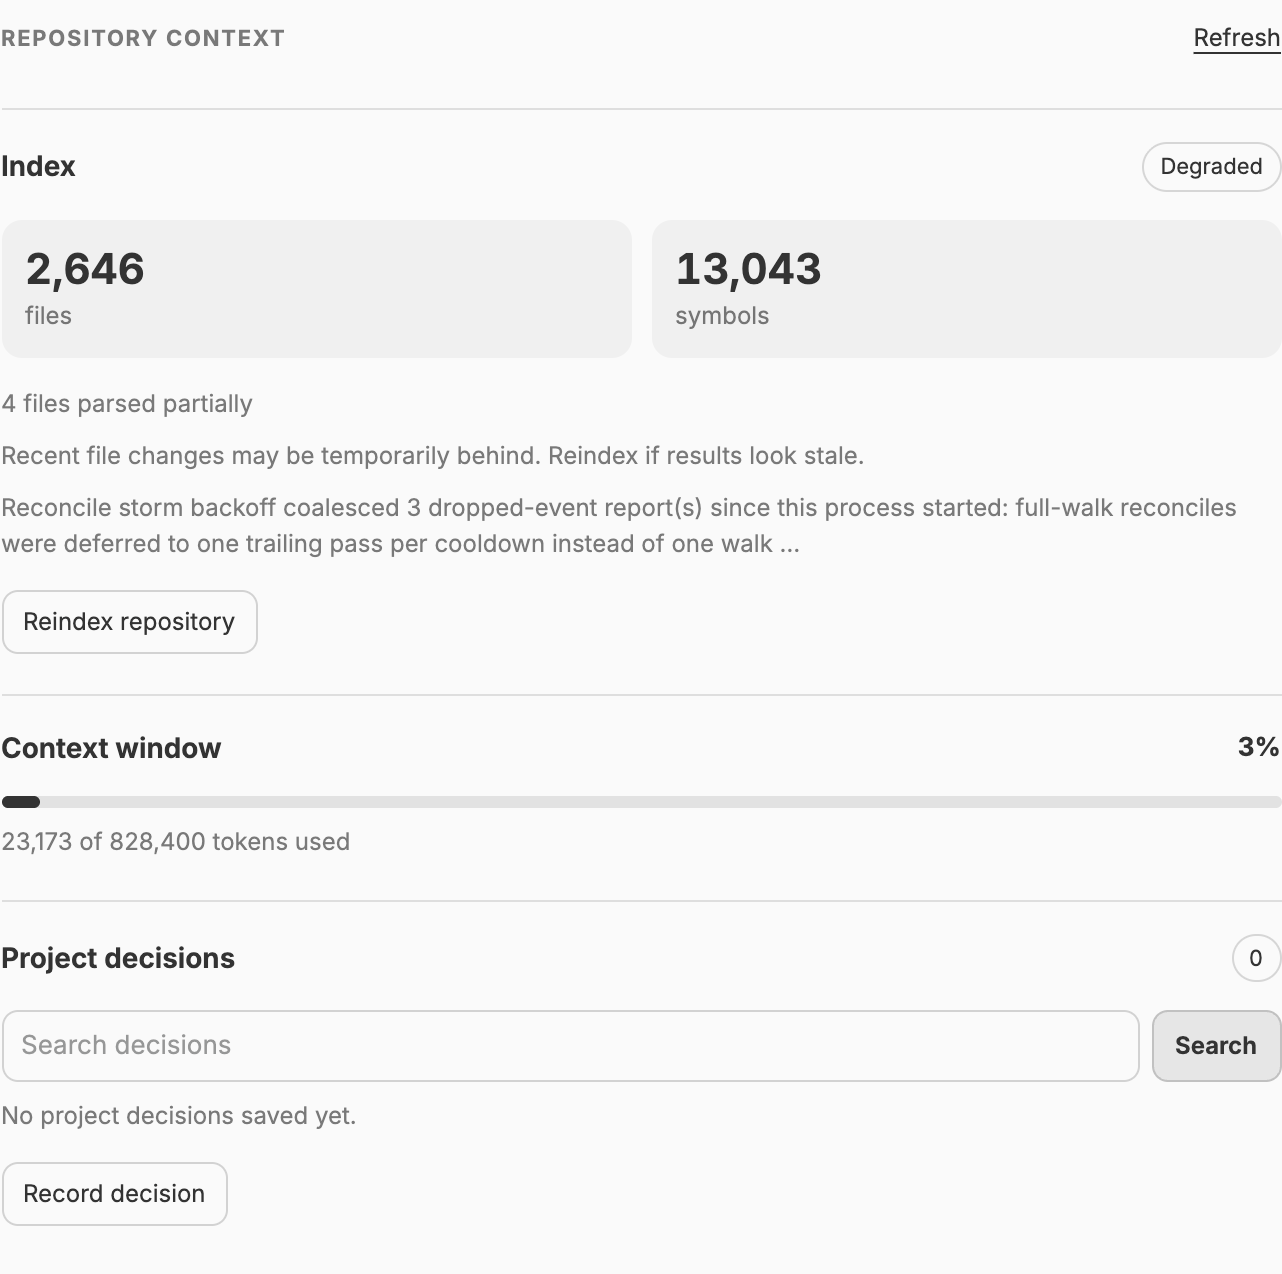Select the 'No project decisions saved yet' message
Screen dimensions: 1282x1274
pyautogui.click(x=179, y=1116)
